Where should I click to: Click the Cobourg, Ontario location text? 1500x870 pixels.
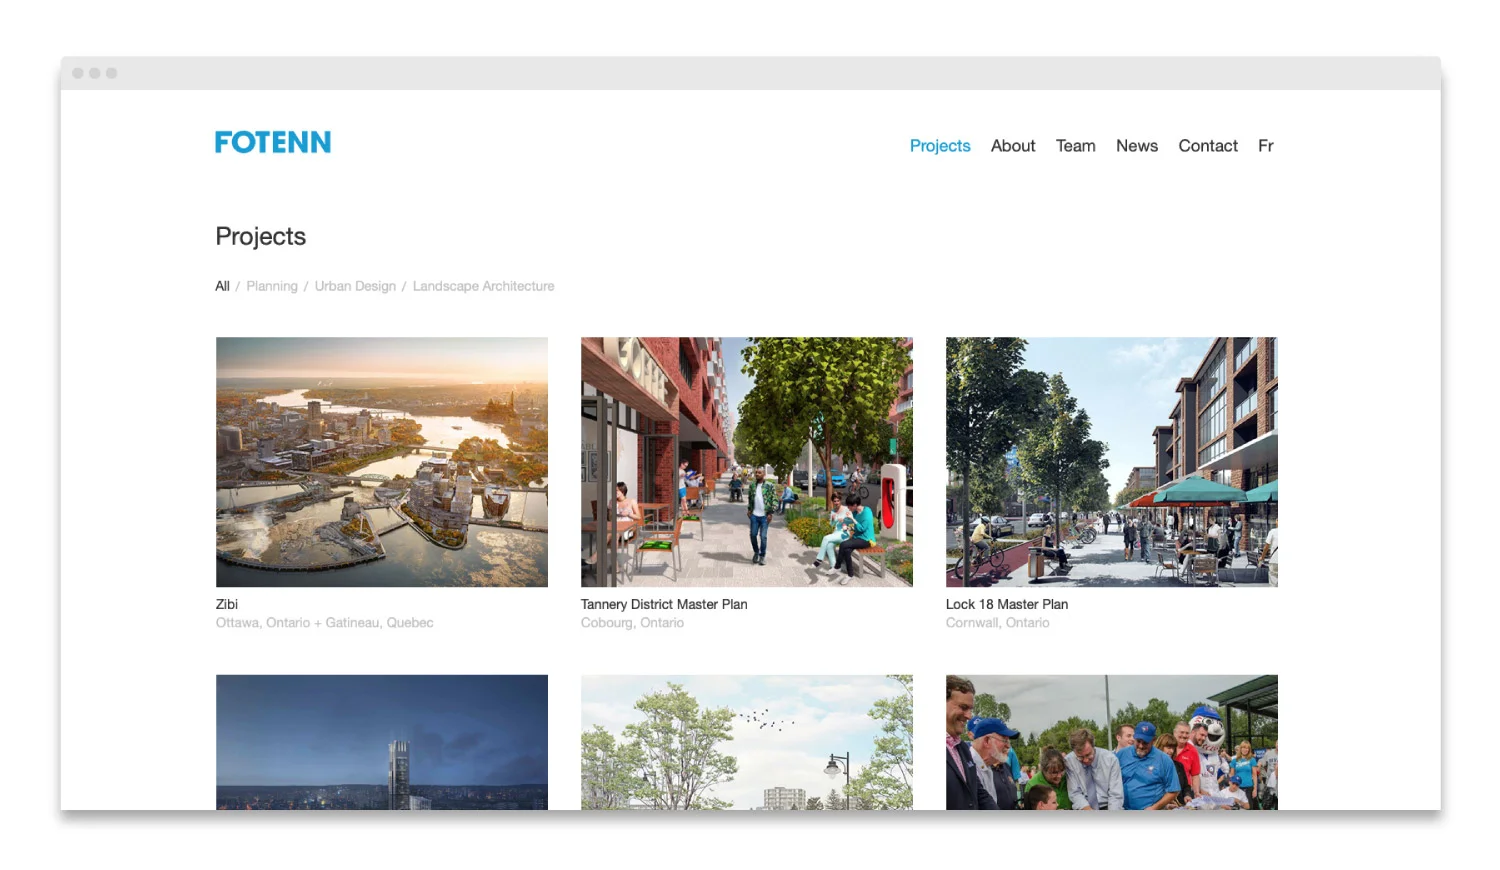(x=632, y=622)
